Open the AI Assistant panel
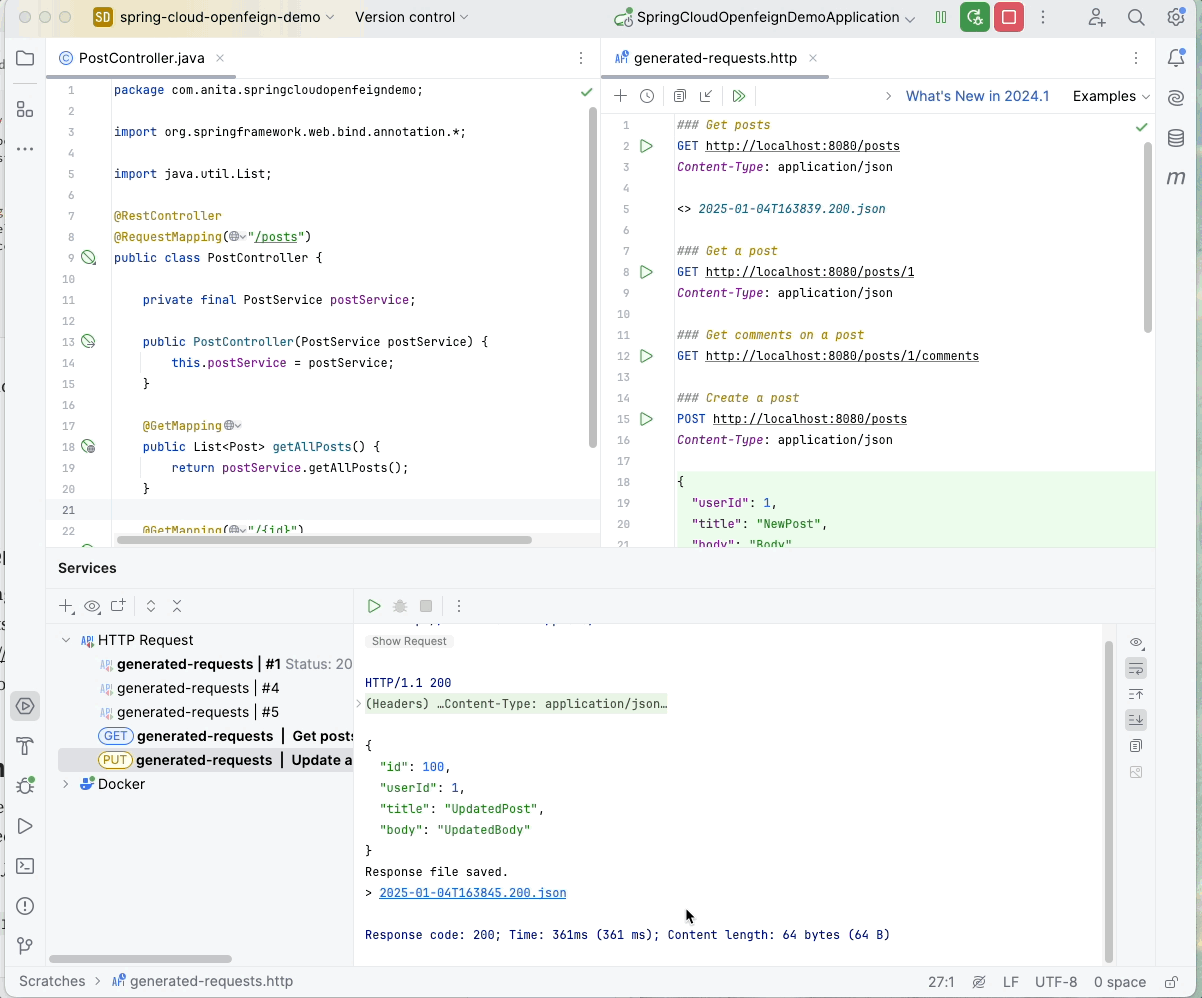1202x998 pixels. pos(1176,98)
